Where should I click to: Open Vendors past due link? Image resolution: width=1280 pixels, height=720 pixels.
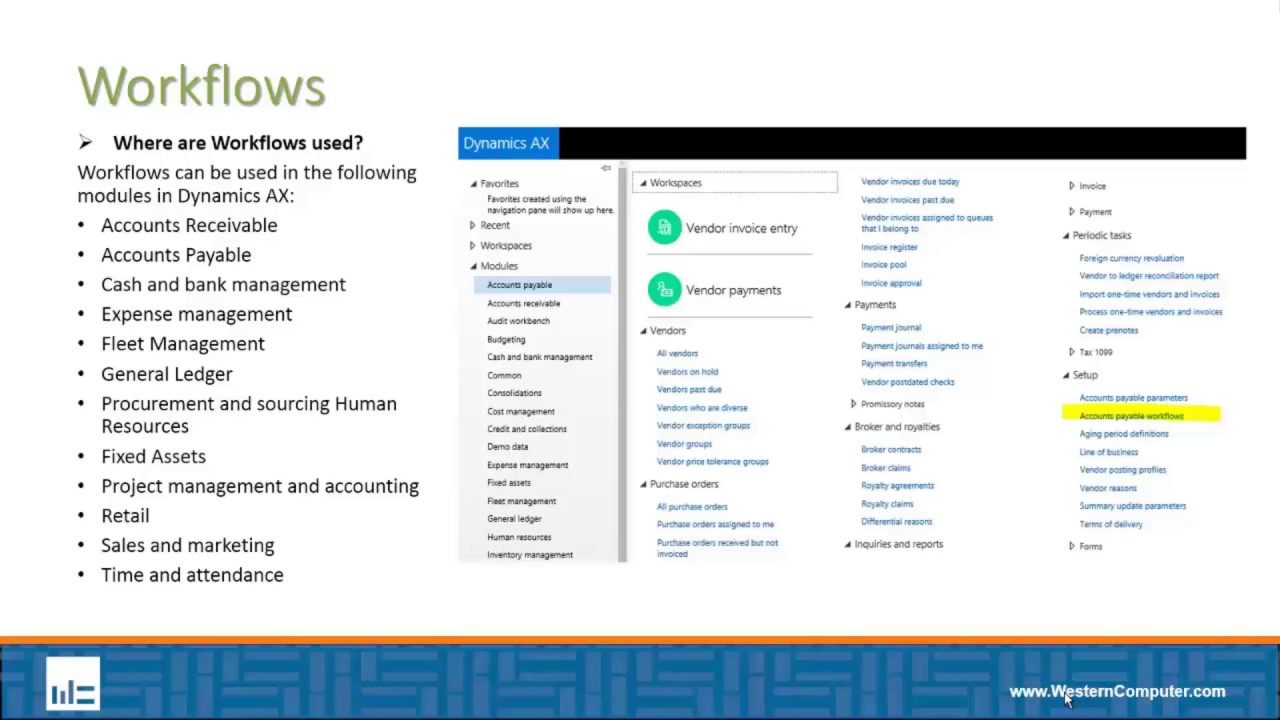click(689, 390)
